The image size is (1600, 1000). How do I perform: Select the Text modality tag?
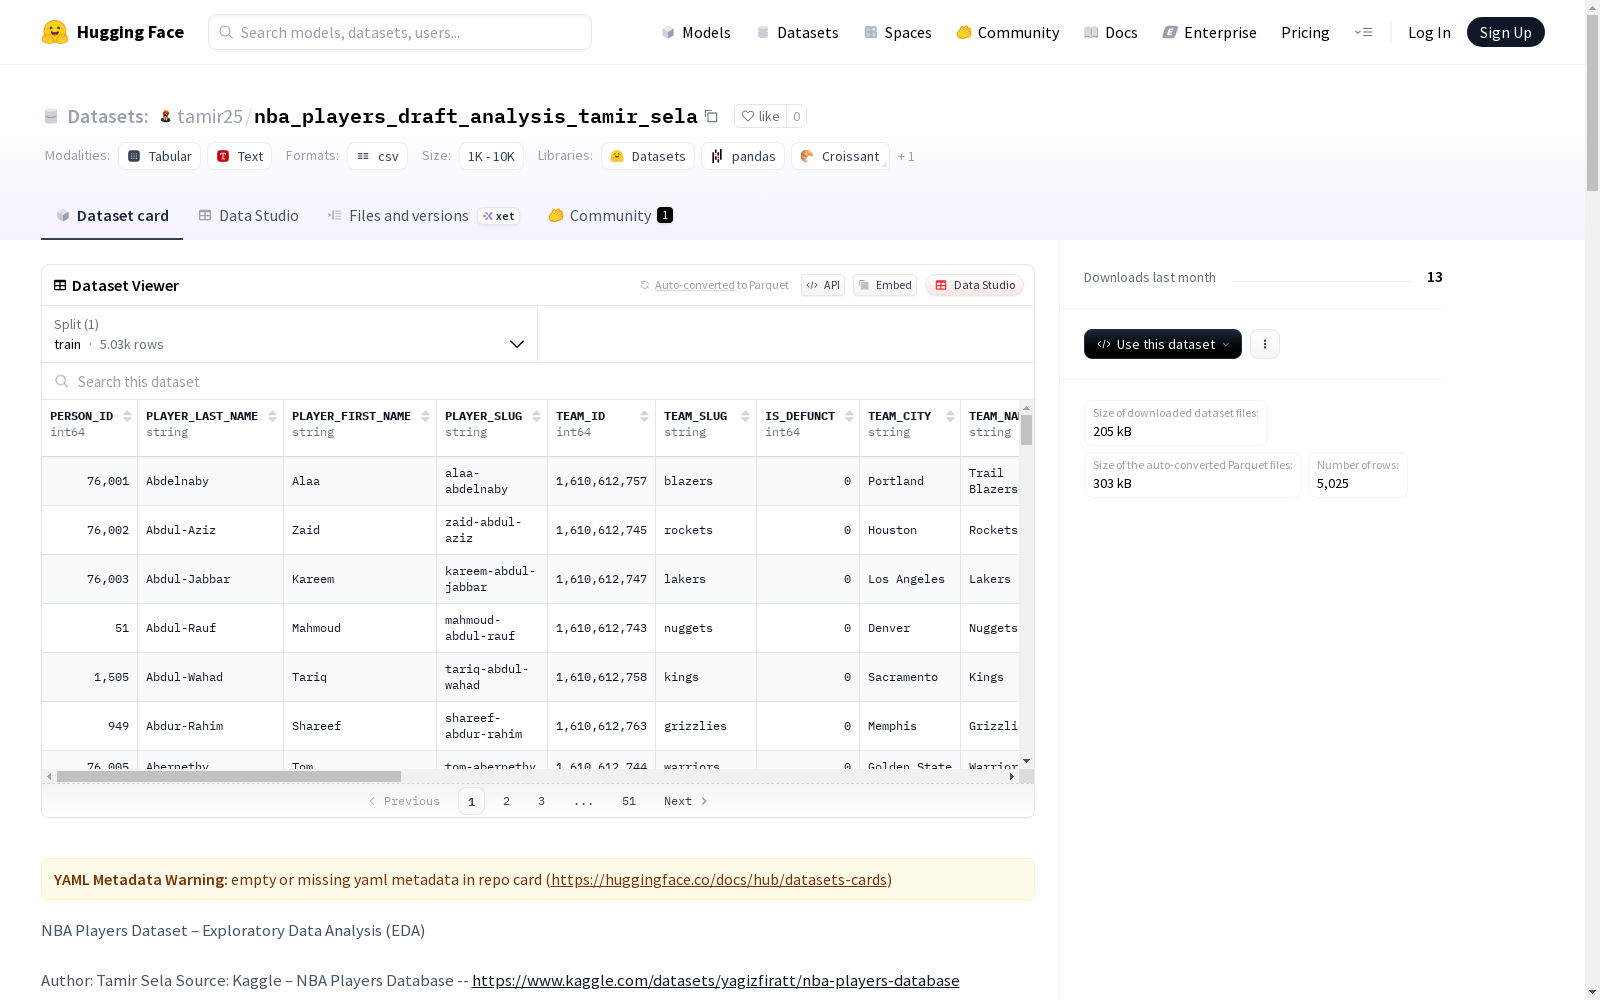pyautogui.click(x=240, y=156)
